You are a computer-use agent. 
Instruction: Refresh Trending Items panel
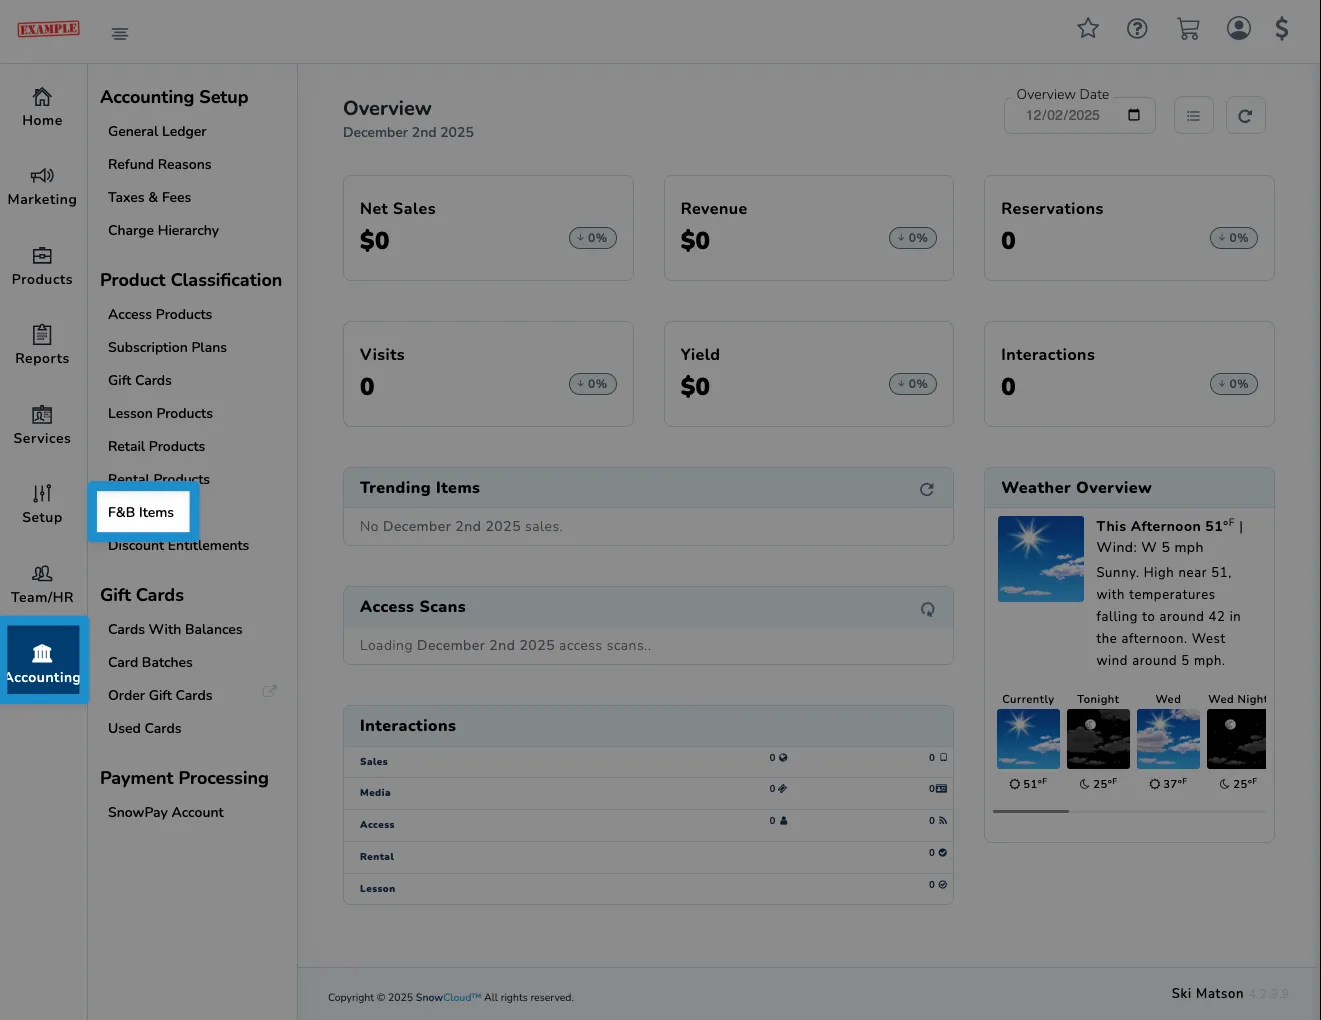[927, 489]
